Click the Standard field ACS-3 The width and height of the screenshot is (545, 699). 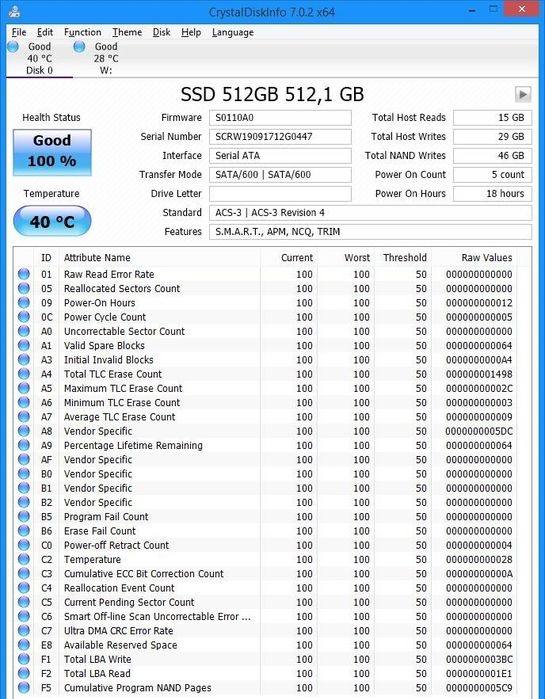tap(370, 213)
